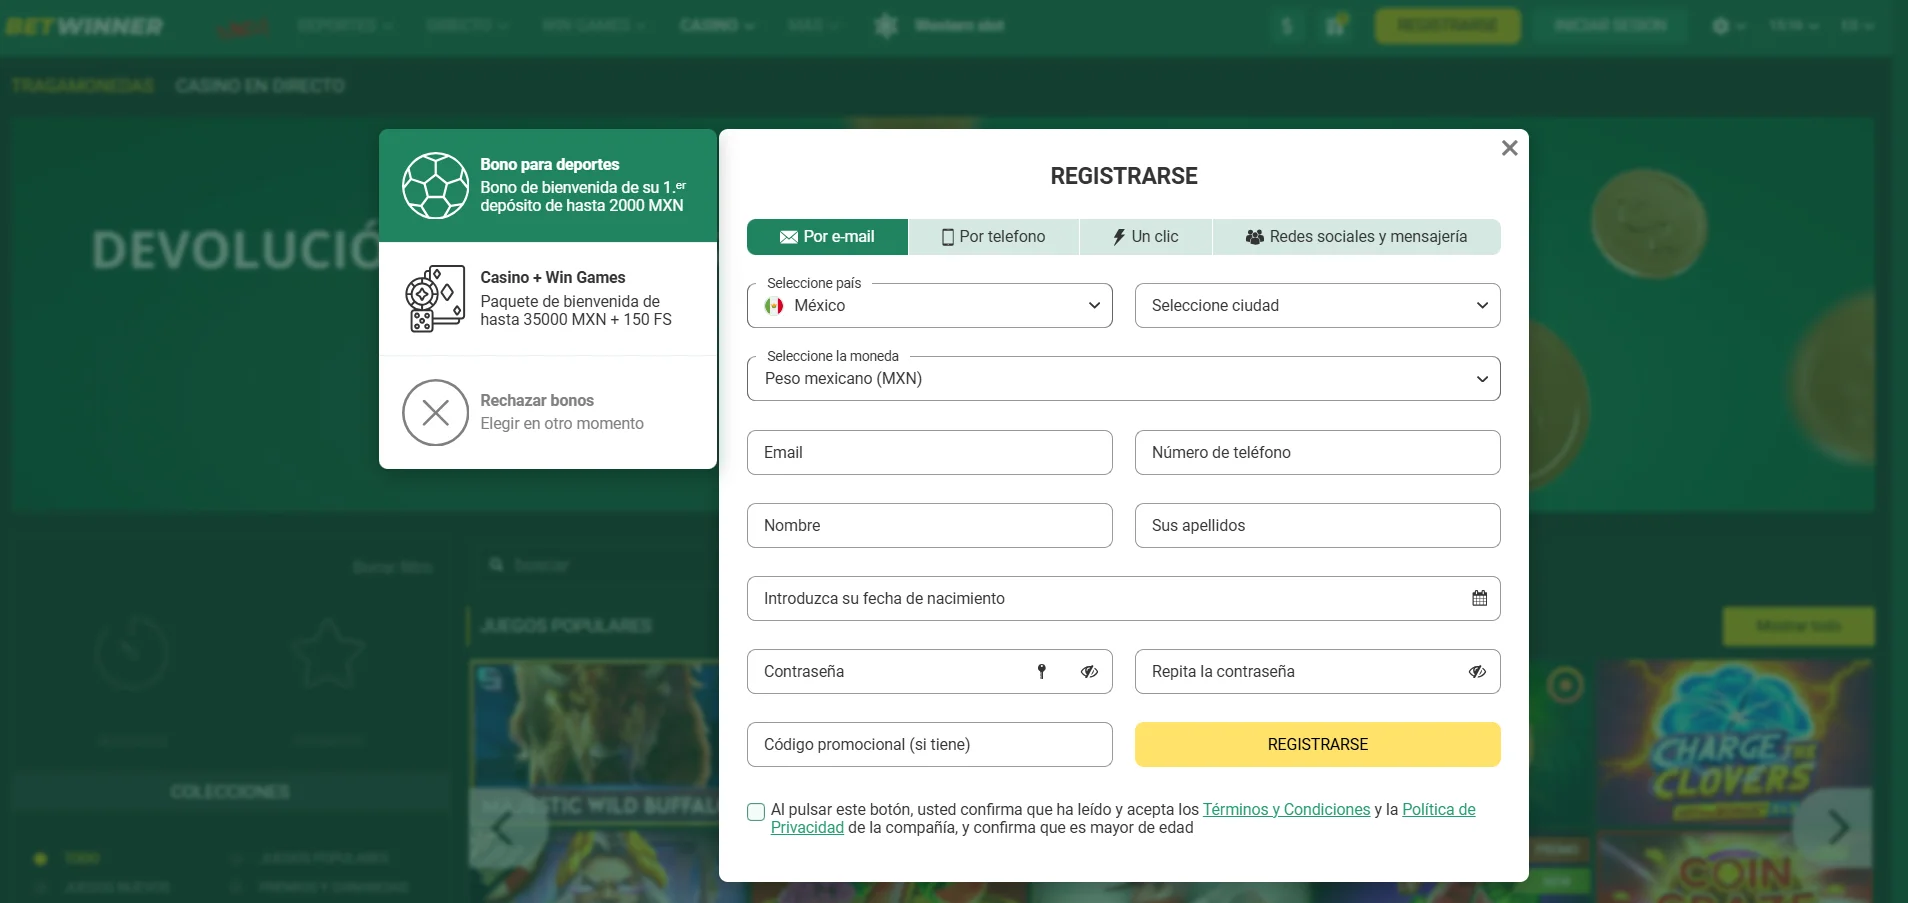Screen dimensions: 1908x903
Task: Click the clock recent icon in the sidebar
Action: tap(131, 653)
